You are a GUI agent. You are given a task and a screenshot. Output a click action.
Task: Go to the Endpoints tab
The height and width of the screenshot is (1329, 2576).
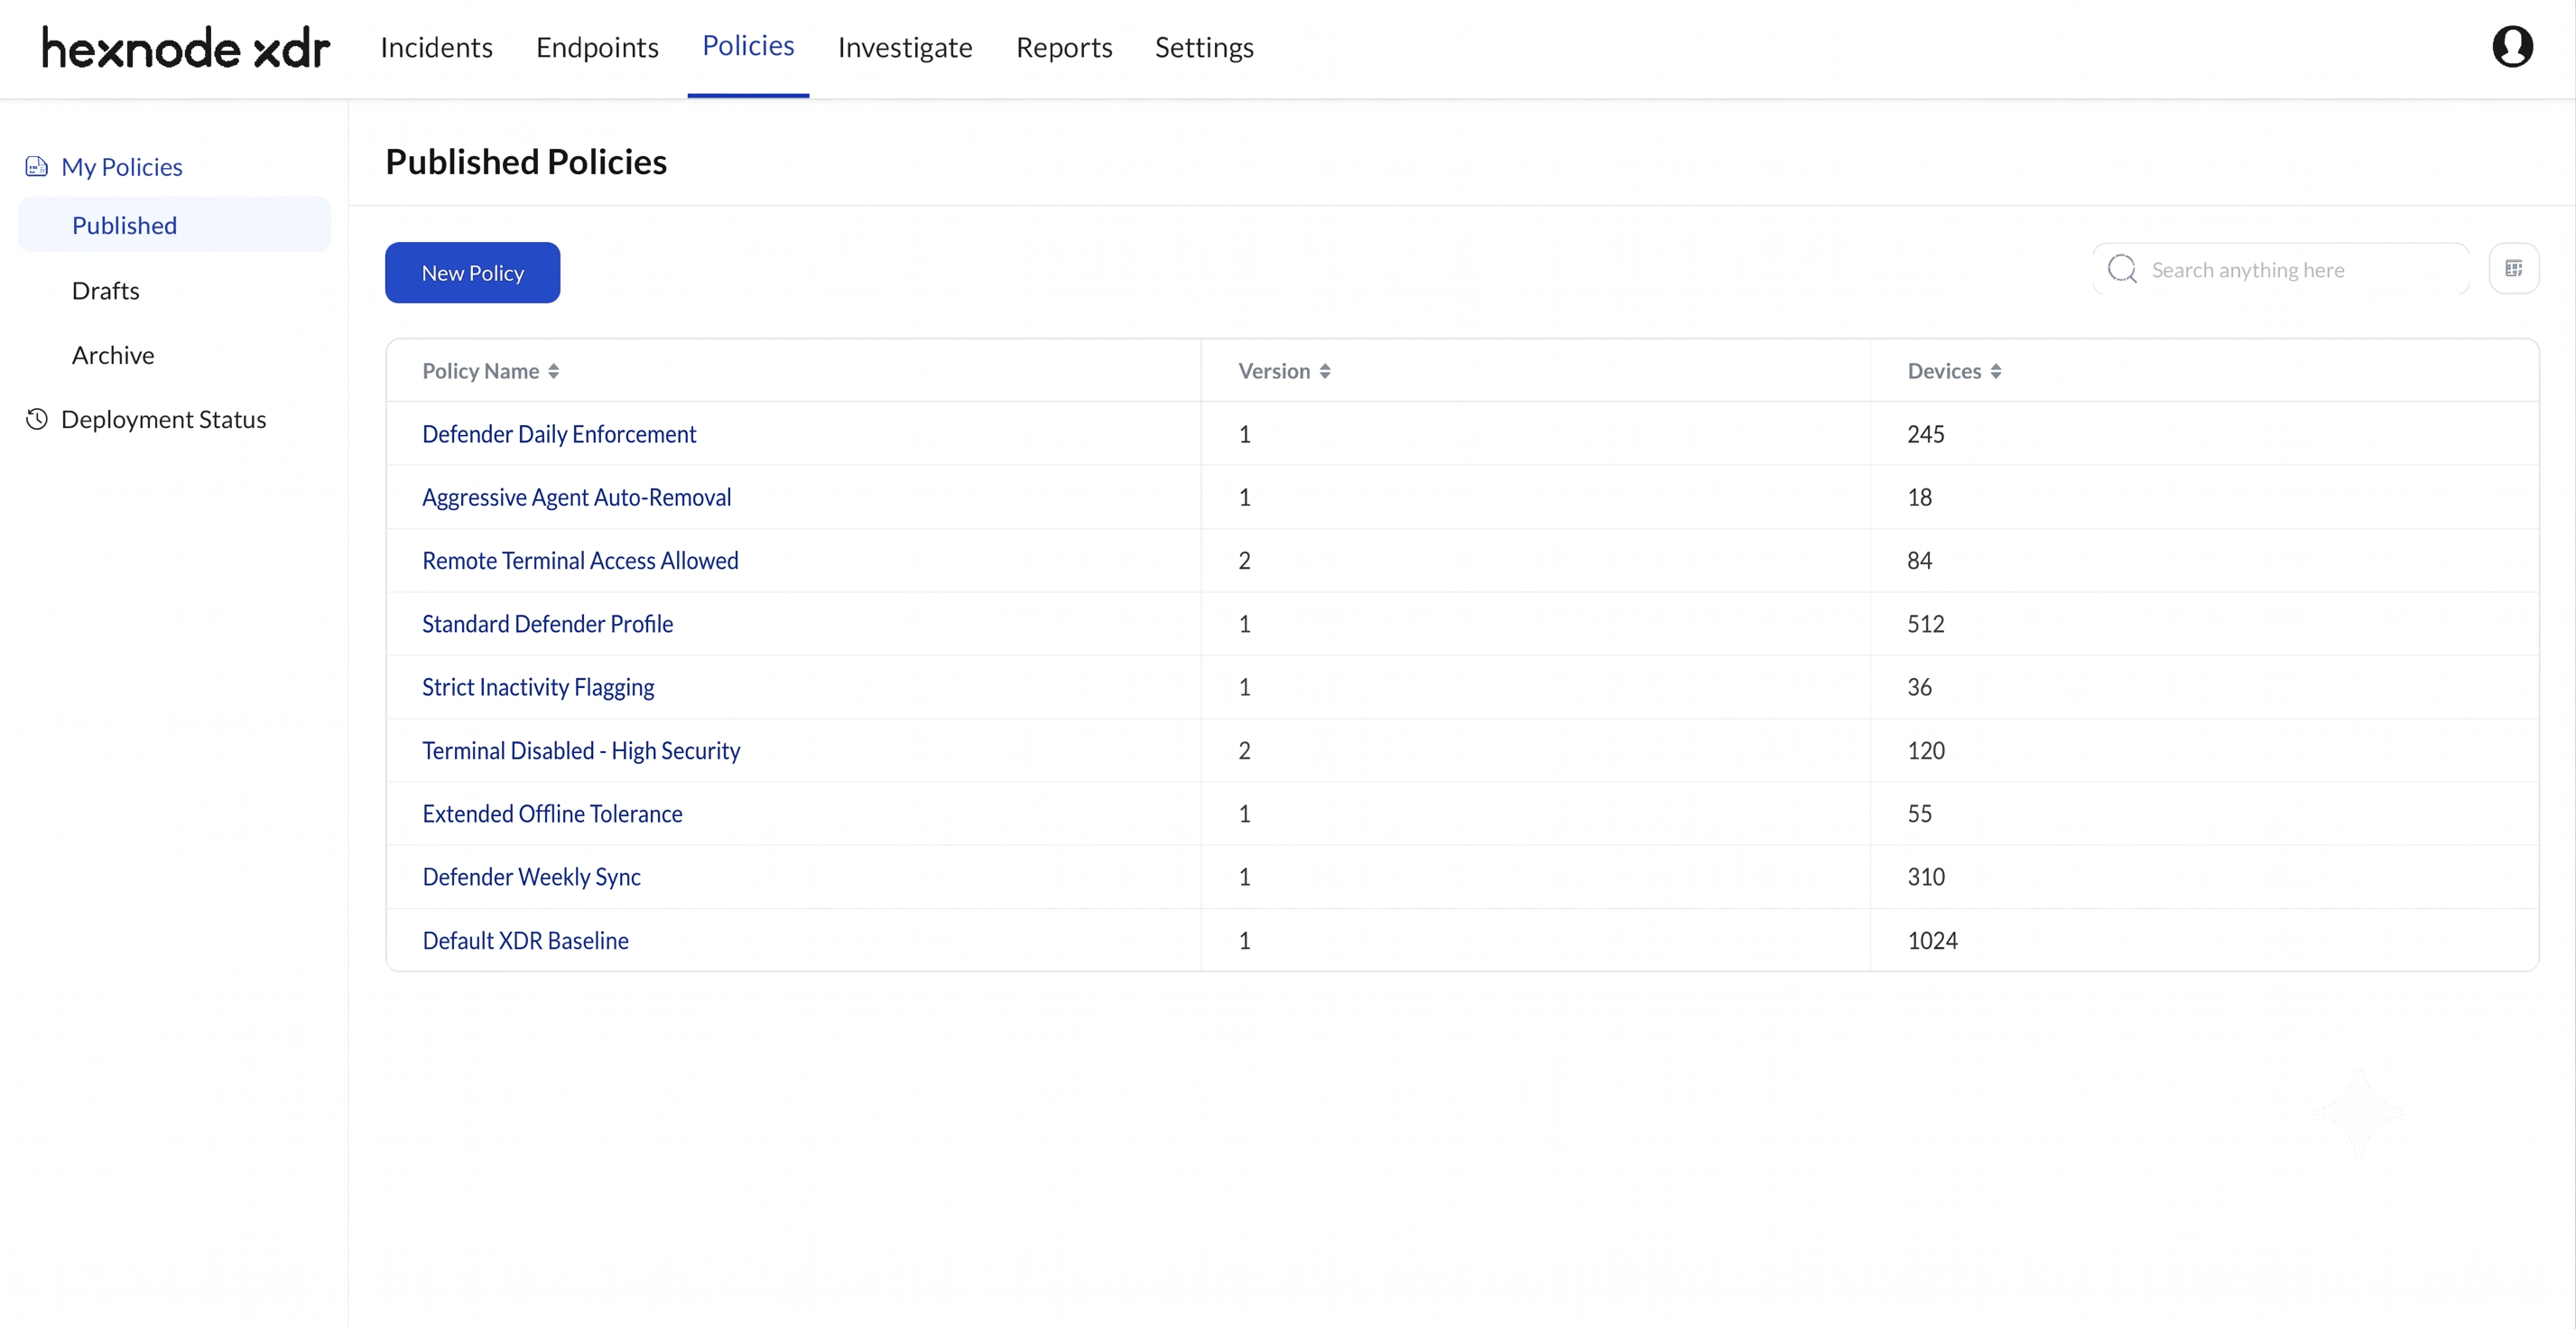pos(597,47)
